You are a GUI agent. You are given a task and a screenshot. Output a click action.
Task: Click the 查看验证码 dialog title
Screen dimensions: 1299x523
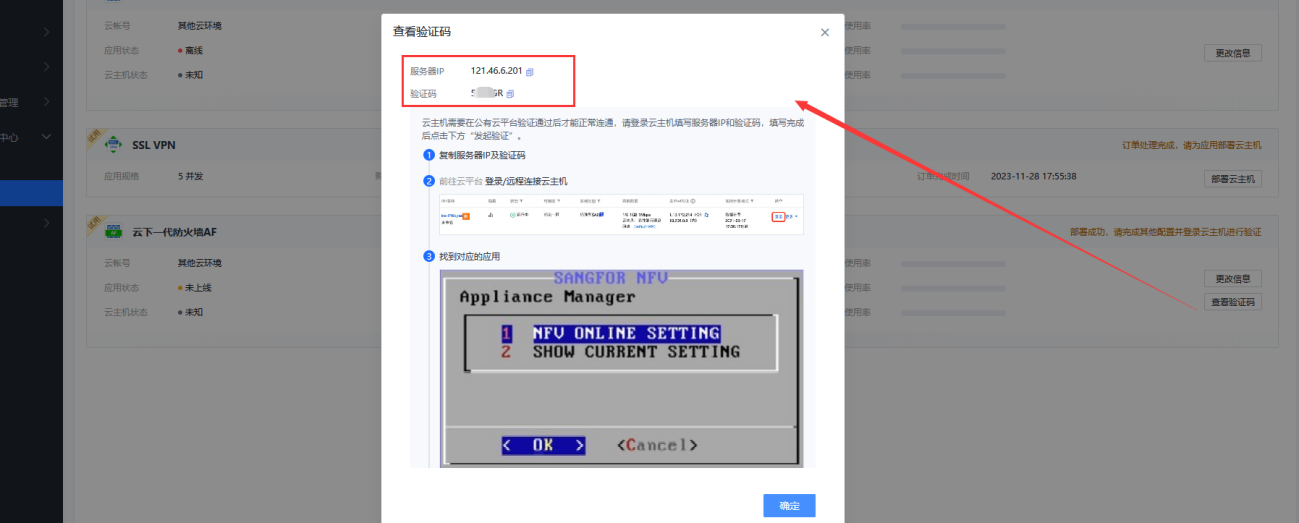click(421, 32)
